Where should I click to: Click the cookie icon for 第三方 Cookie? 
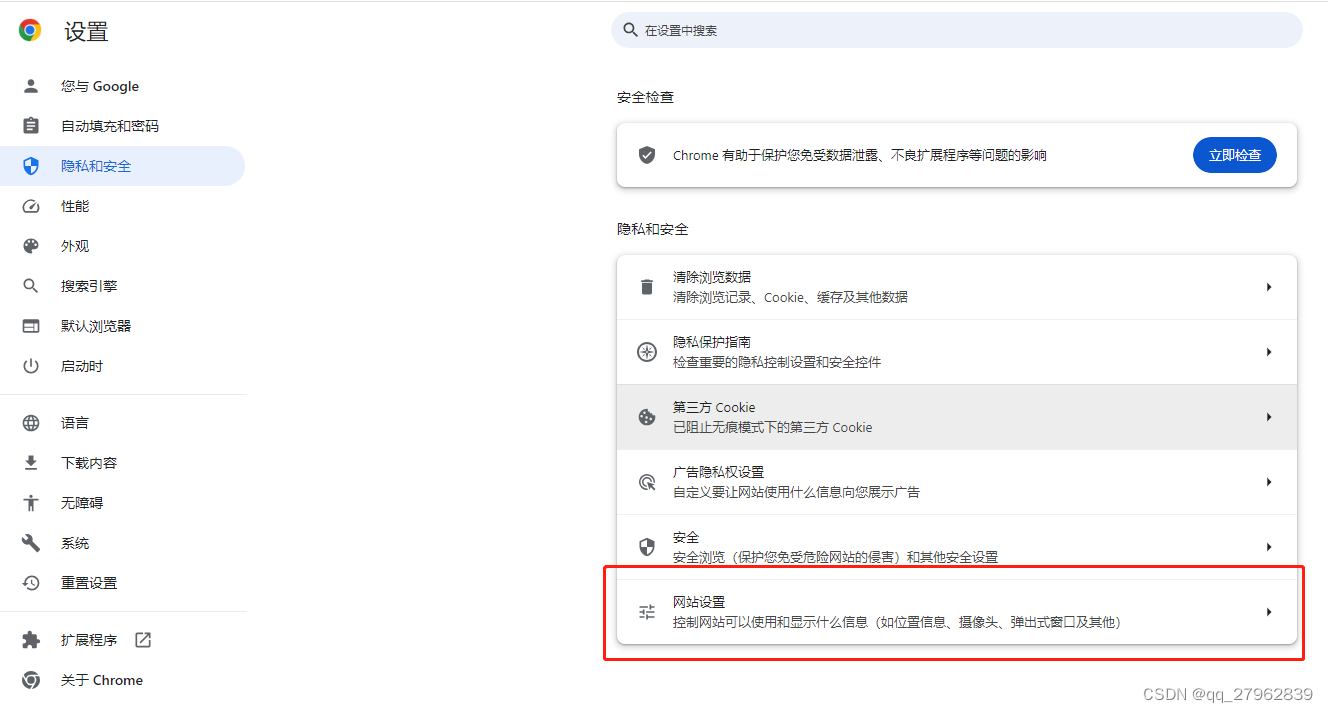[647, 417]
